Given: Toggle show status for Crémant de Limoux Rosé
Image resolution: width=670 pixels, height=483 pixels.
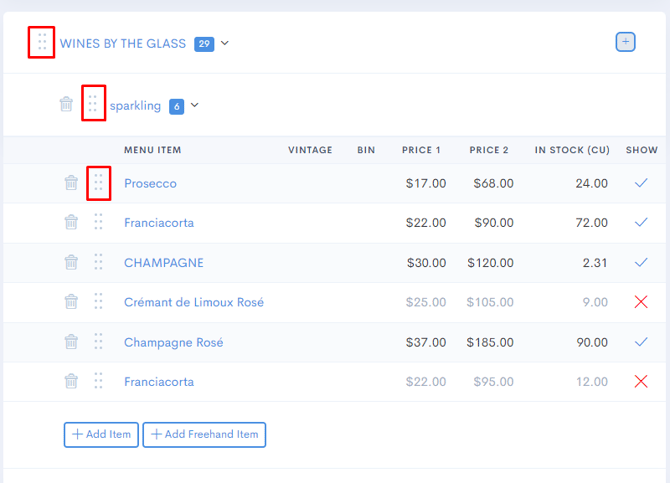Looking at the screenshot, I should point(641,302).
